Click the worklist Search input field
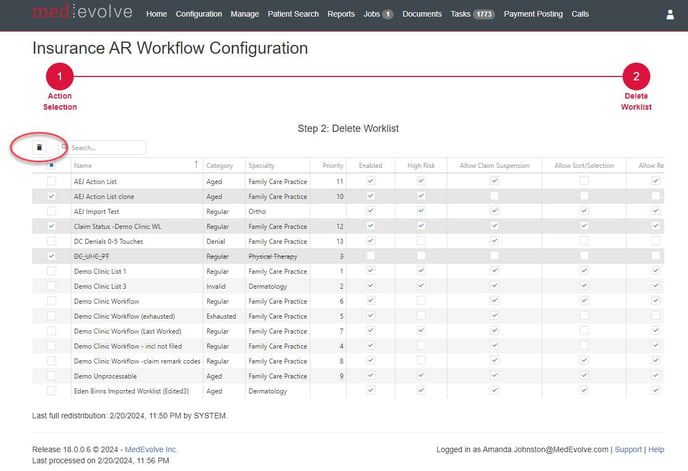 click(x=106, y=147)
